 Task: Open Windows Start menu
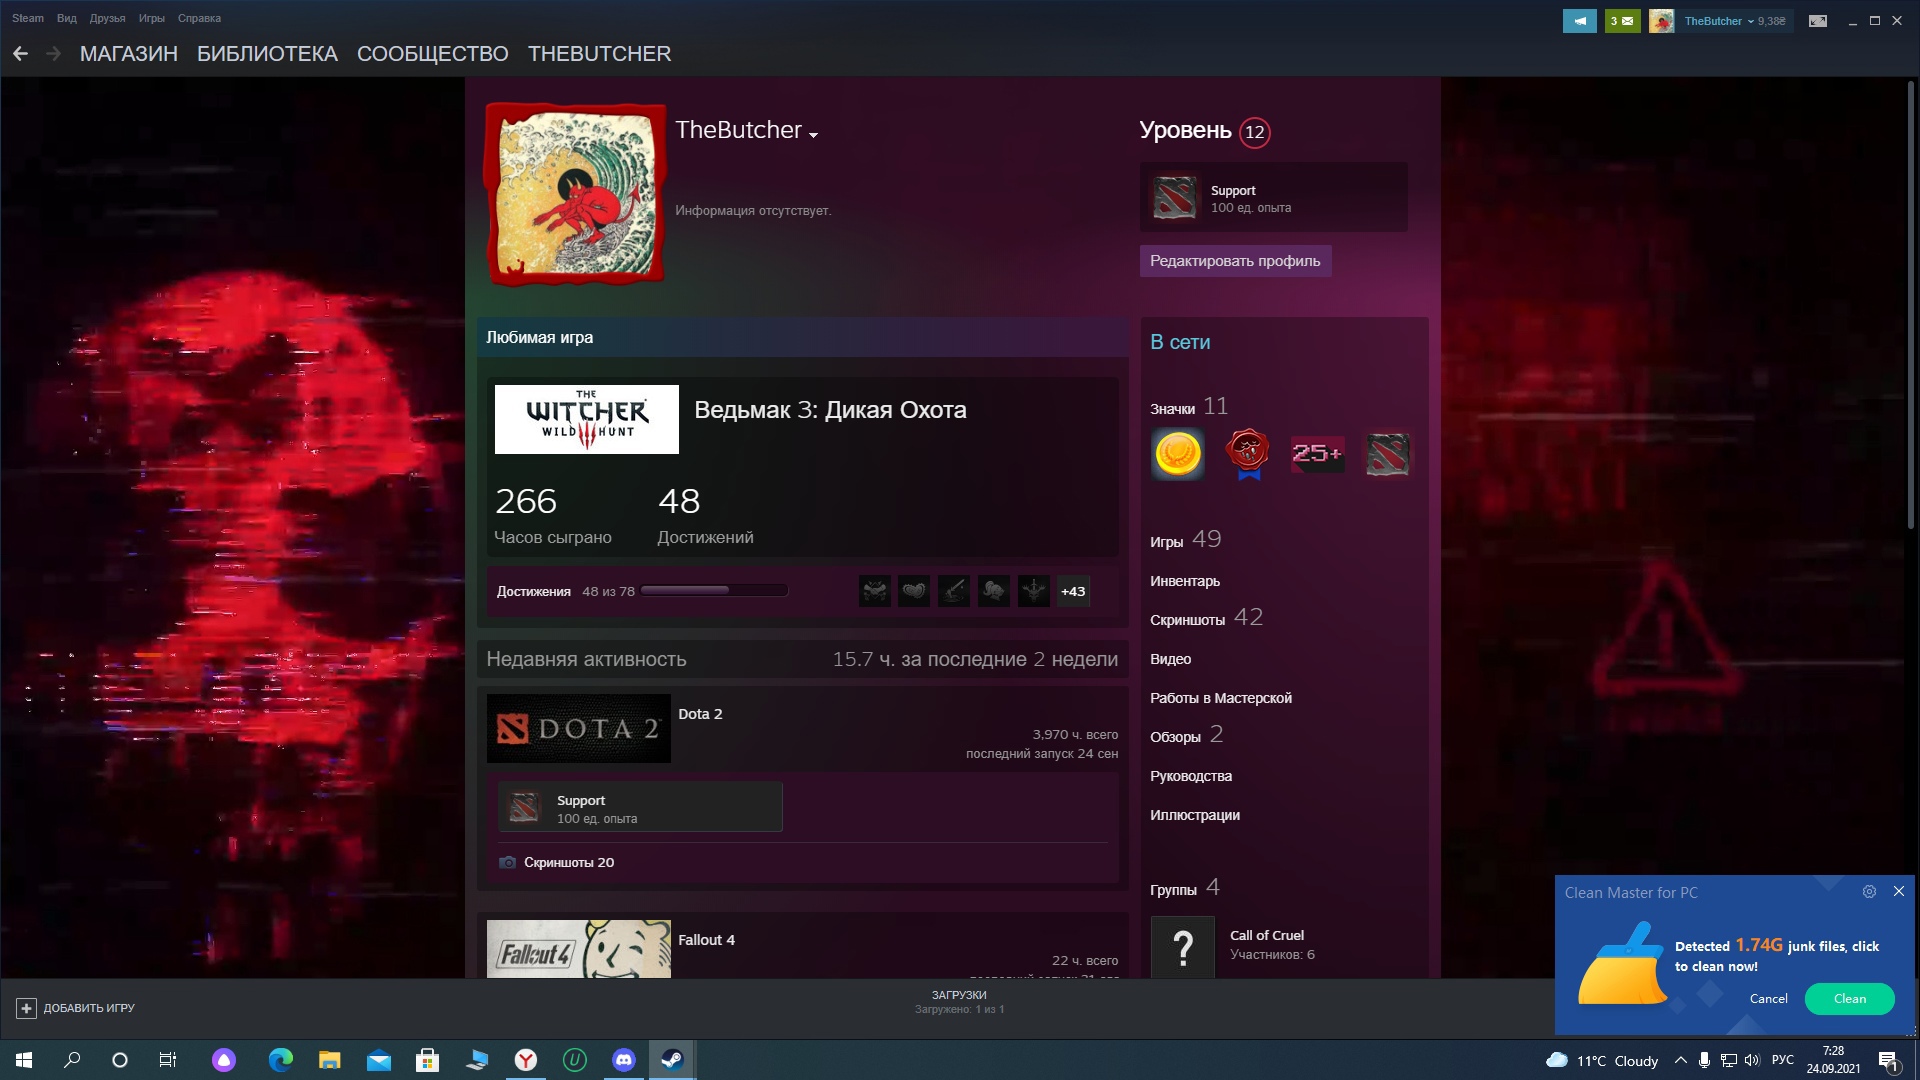click(24, 1060)
